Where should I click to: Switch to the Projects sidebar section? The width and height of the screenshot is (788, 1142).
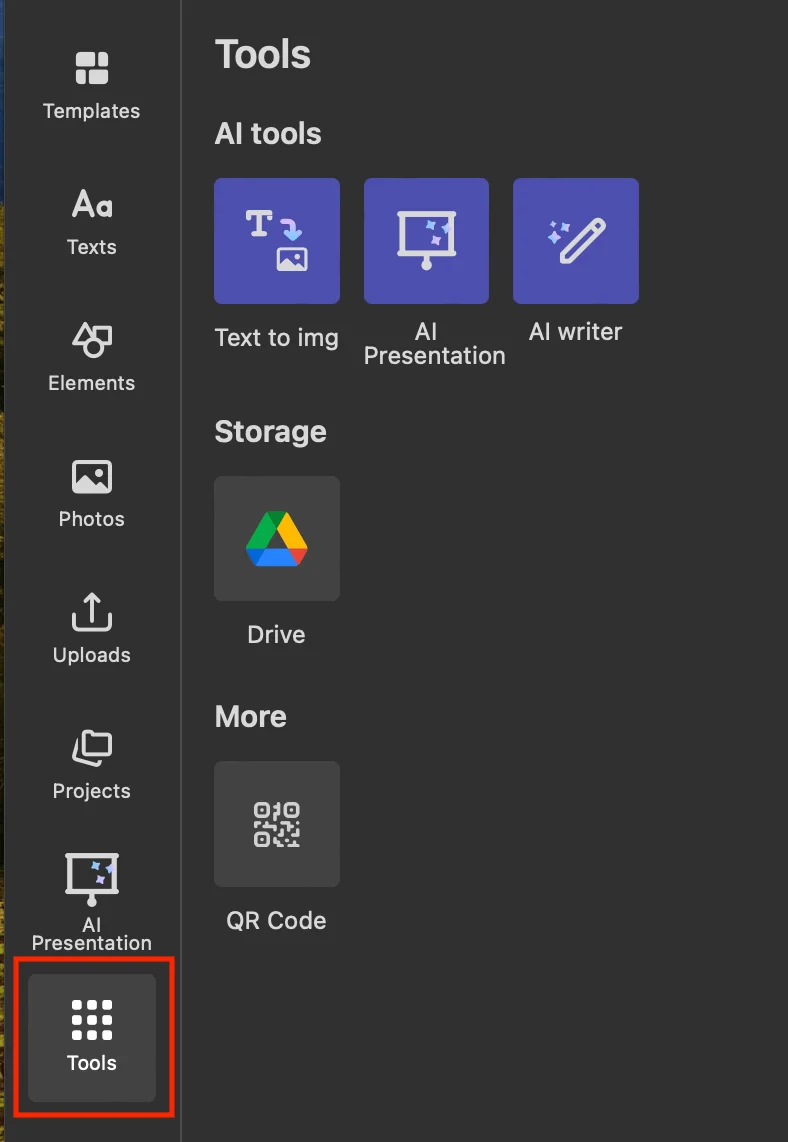[92, 765]
